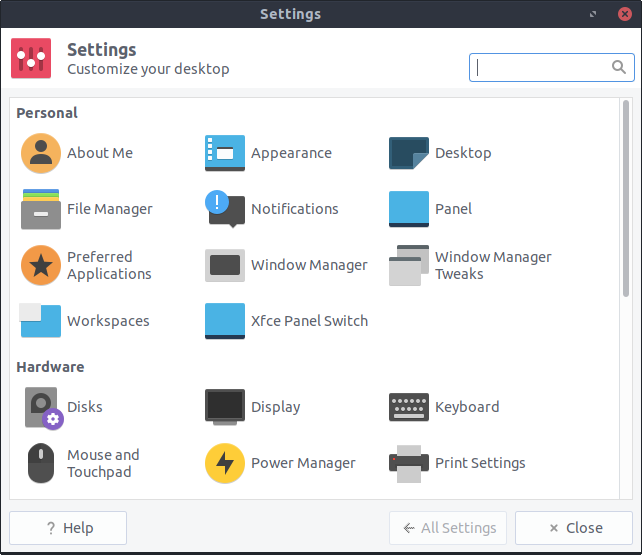Screen dimensions: 642x555
Task: Click the 'File Manager' label
Action: [x=110, y=209]
